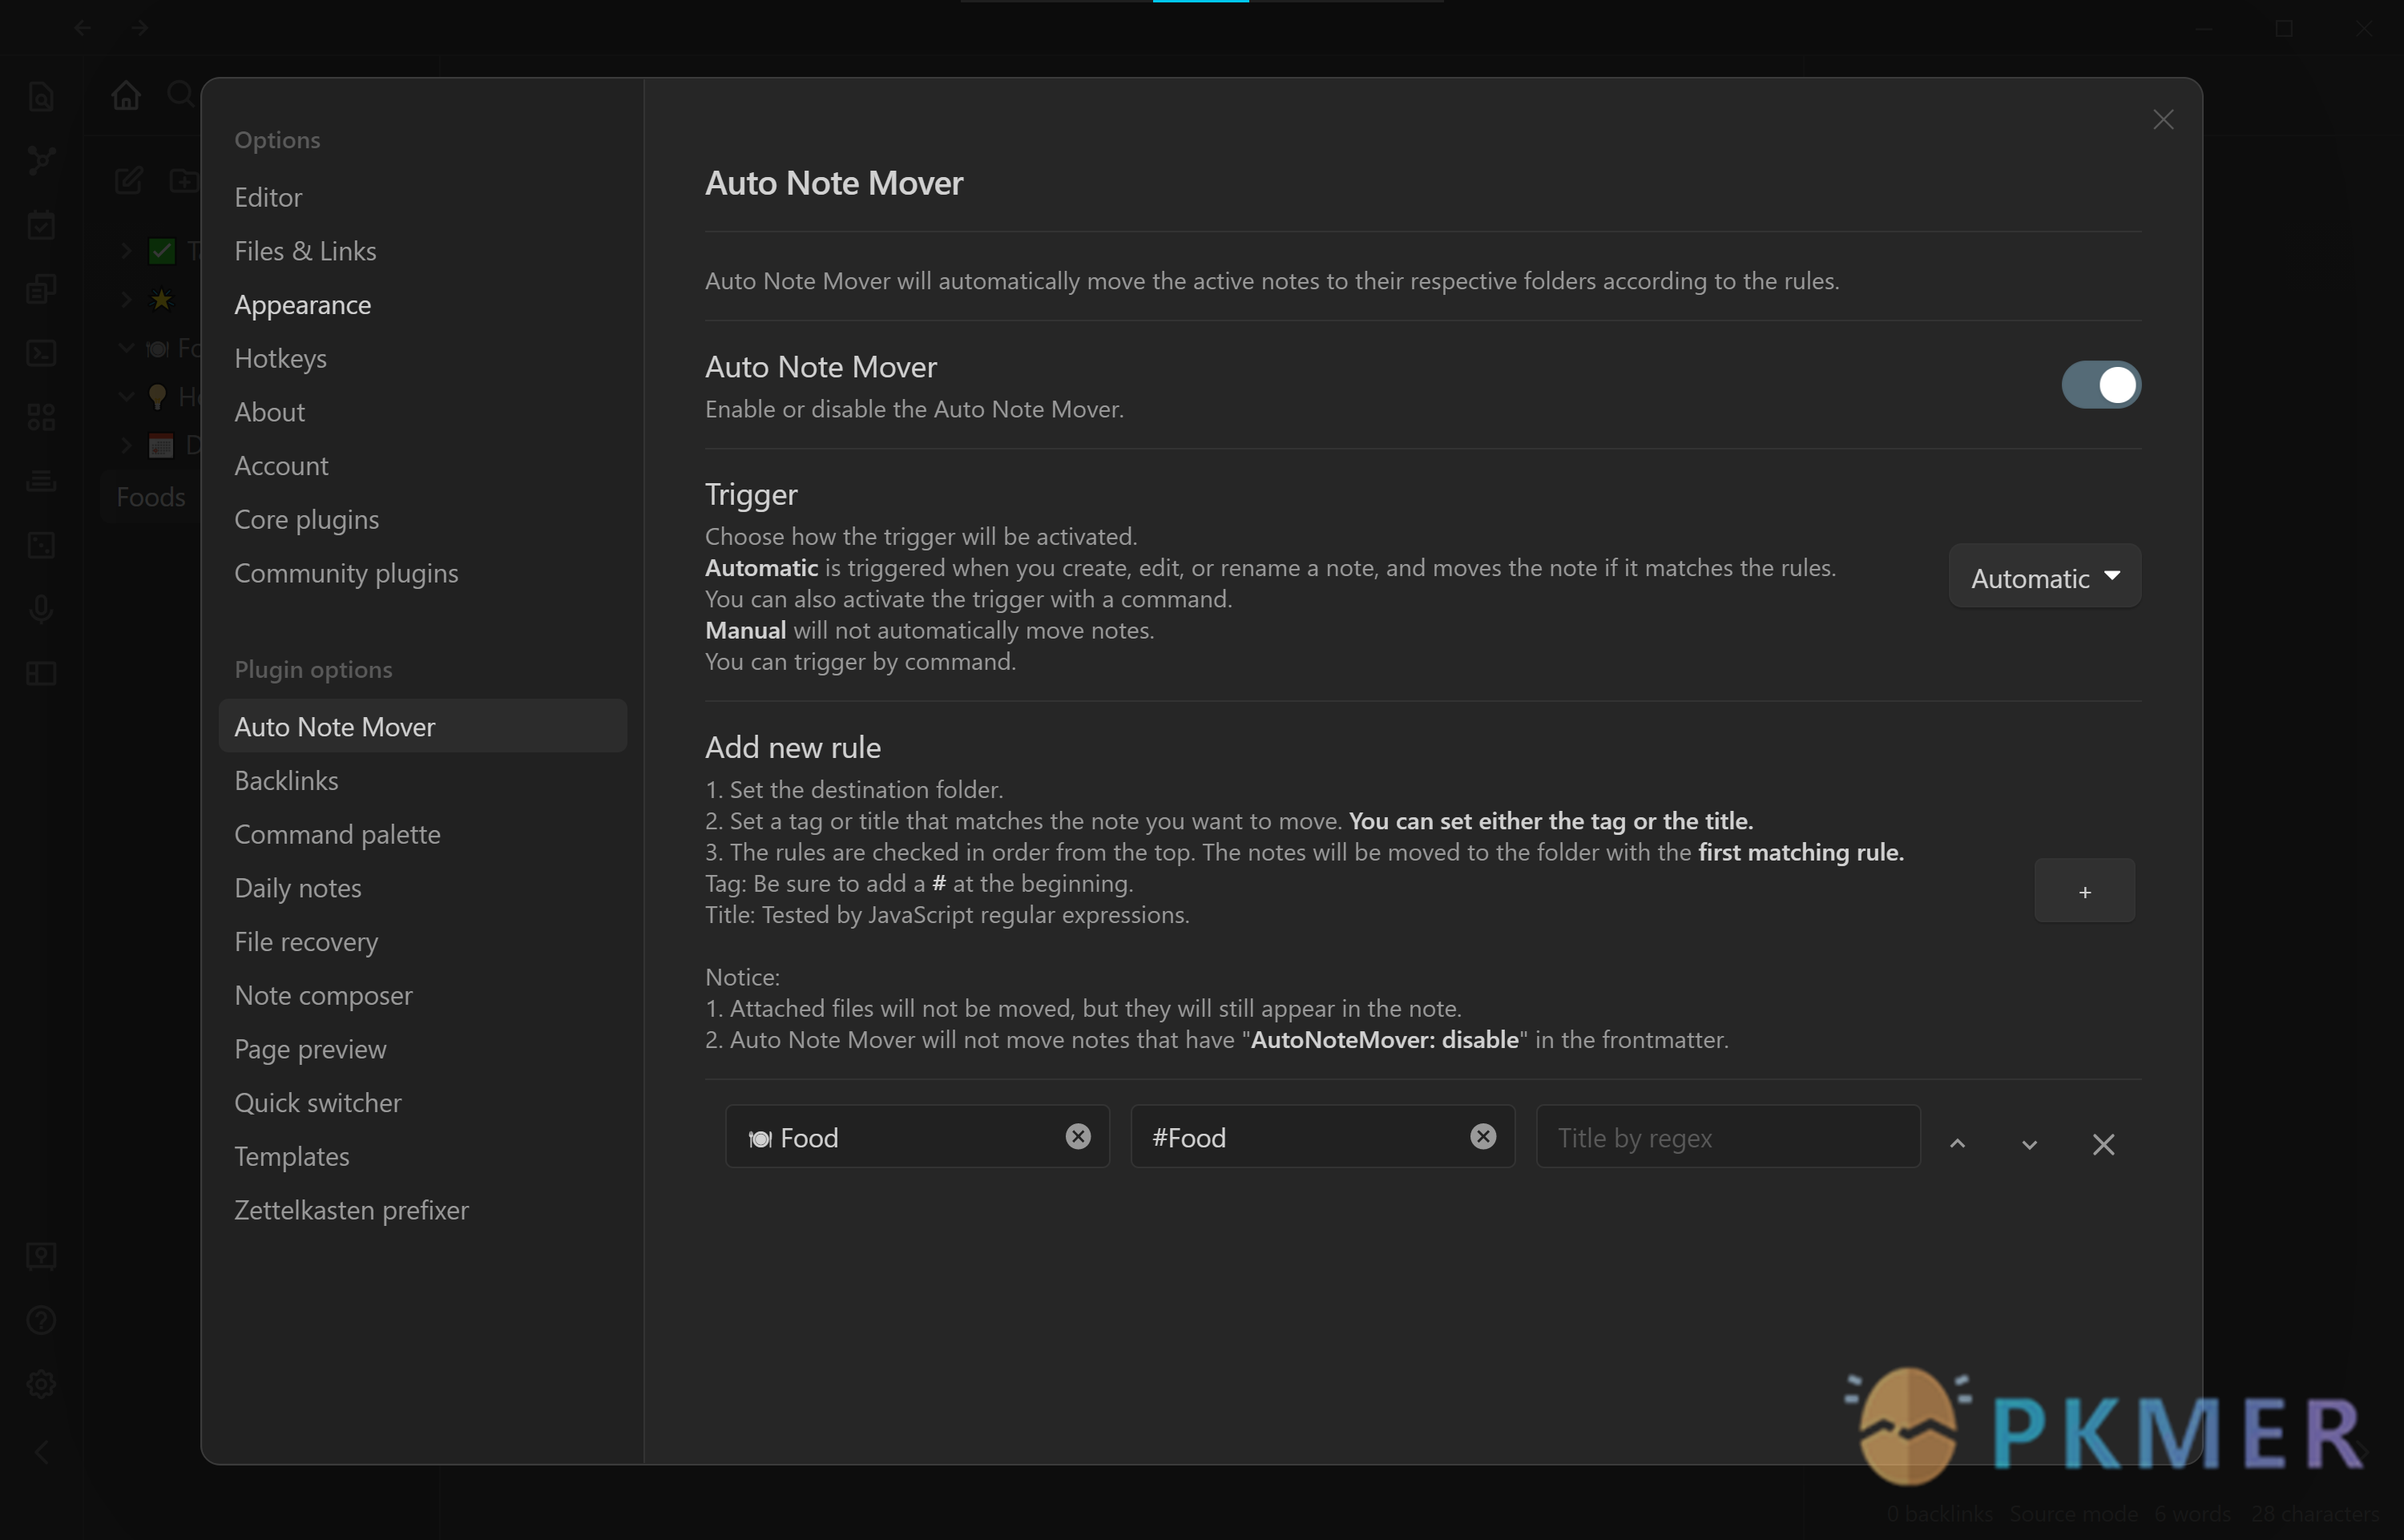
Task: Select the Foods note in the file tree
Action: [151, 497]
